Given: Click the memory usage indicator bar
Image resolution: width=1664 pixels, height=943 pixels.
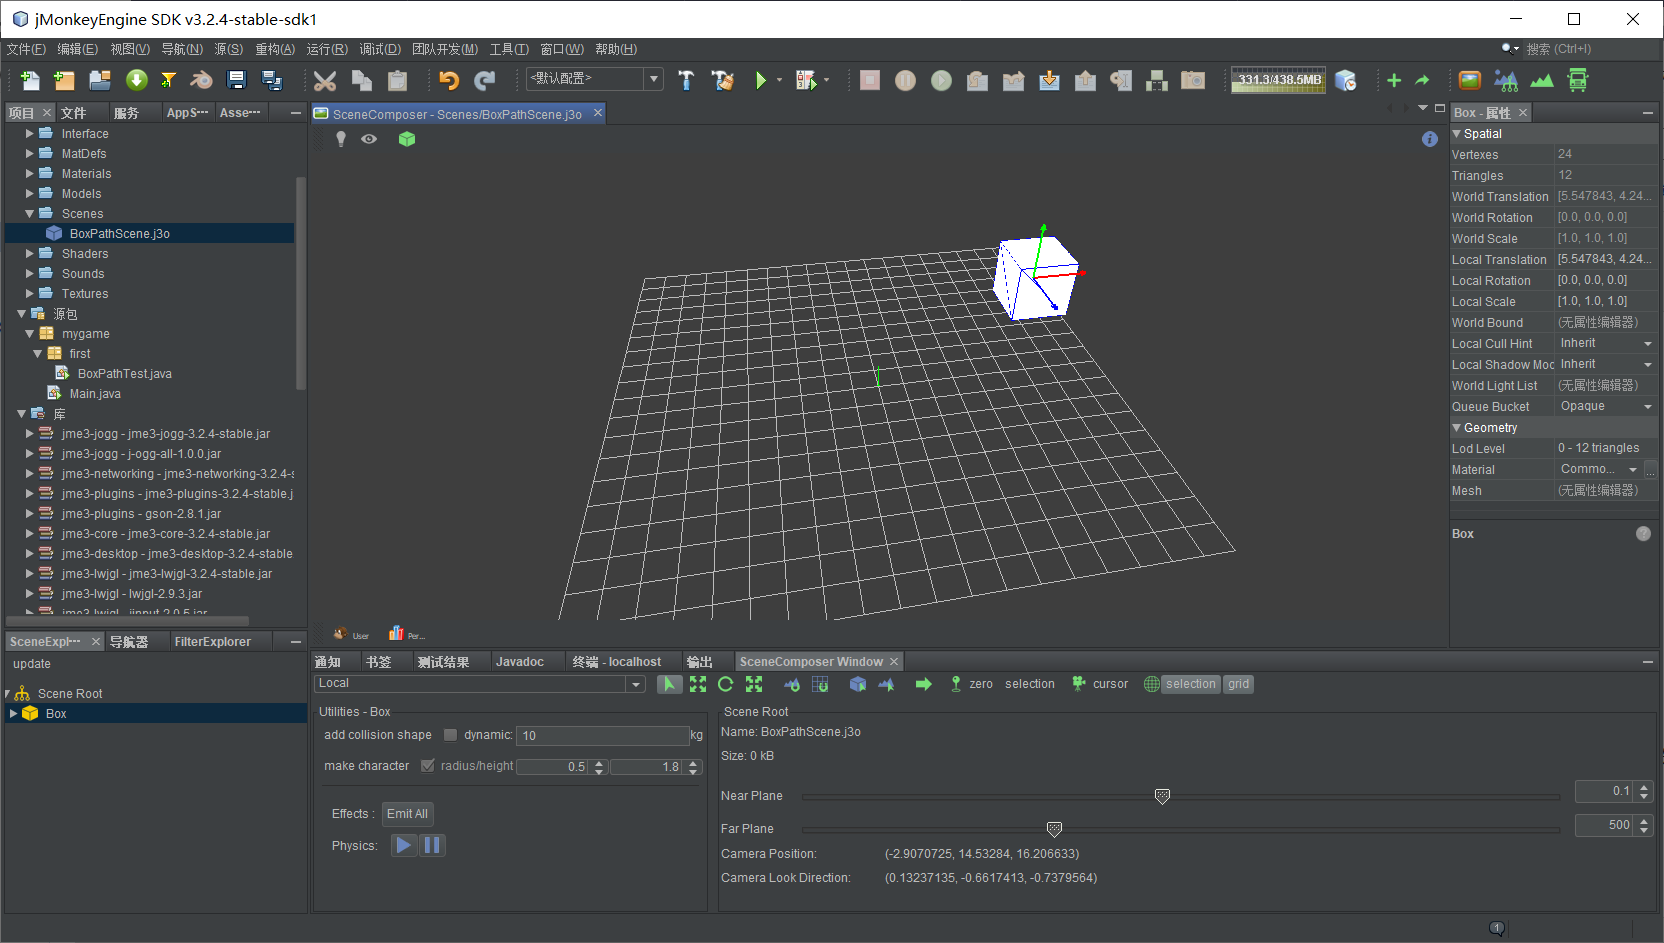Looking at the screenshot, I should [x=1279, y=80].
